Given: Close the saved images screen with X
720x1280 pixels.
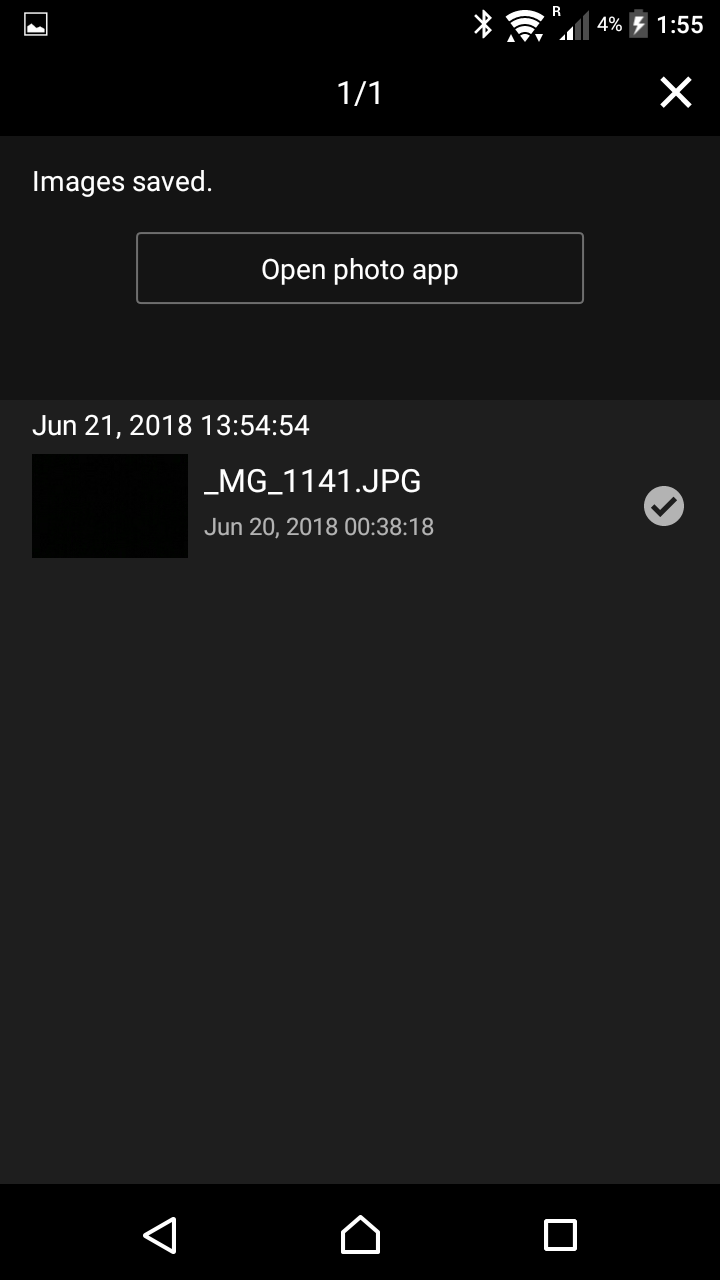Looking at the screenshot, I should pyautogui.click(x=676, y=93).
